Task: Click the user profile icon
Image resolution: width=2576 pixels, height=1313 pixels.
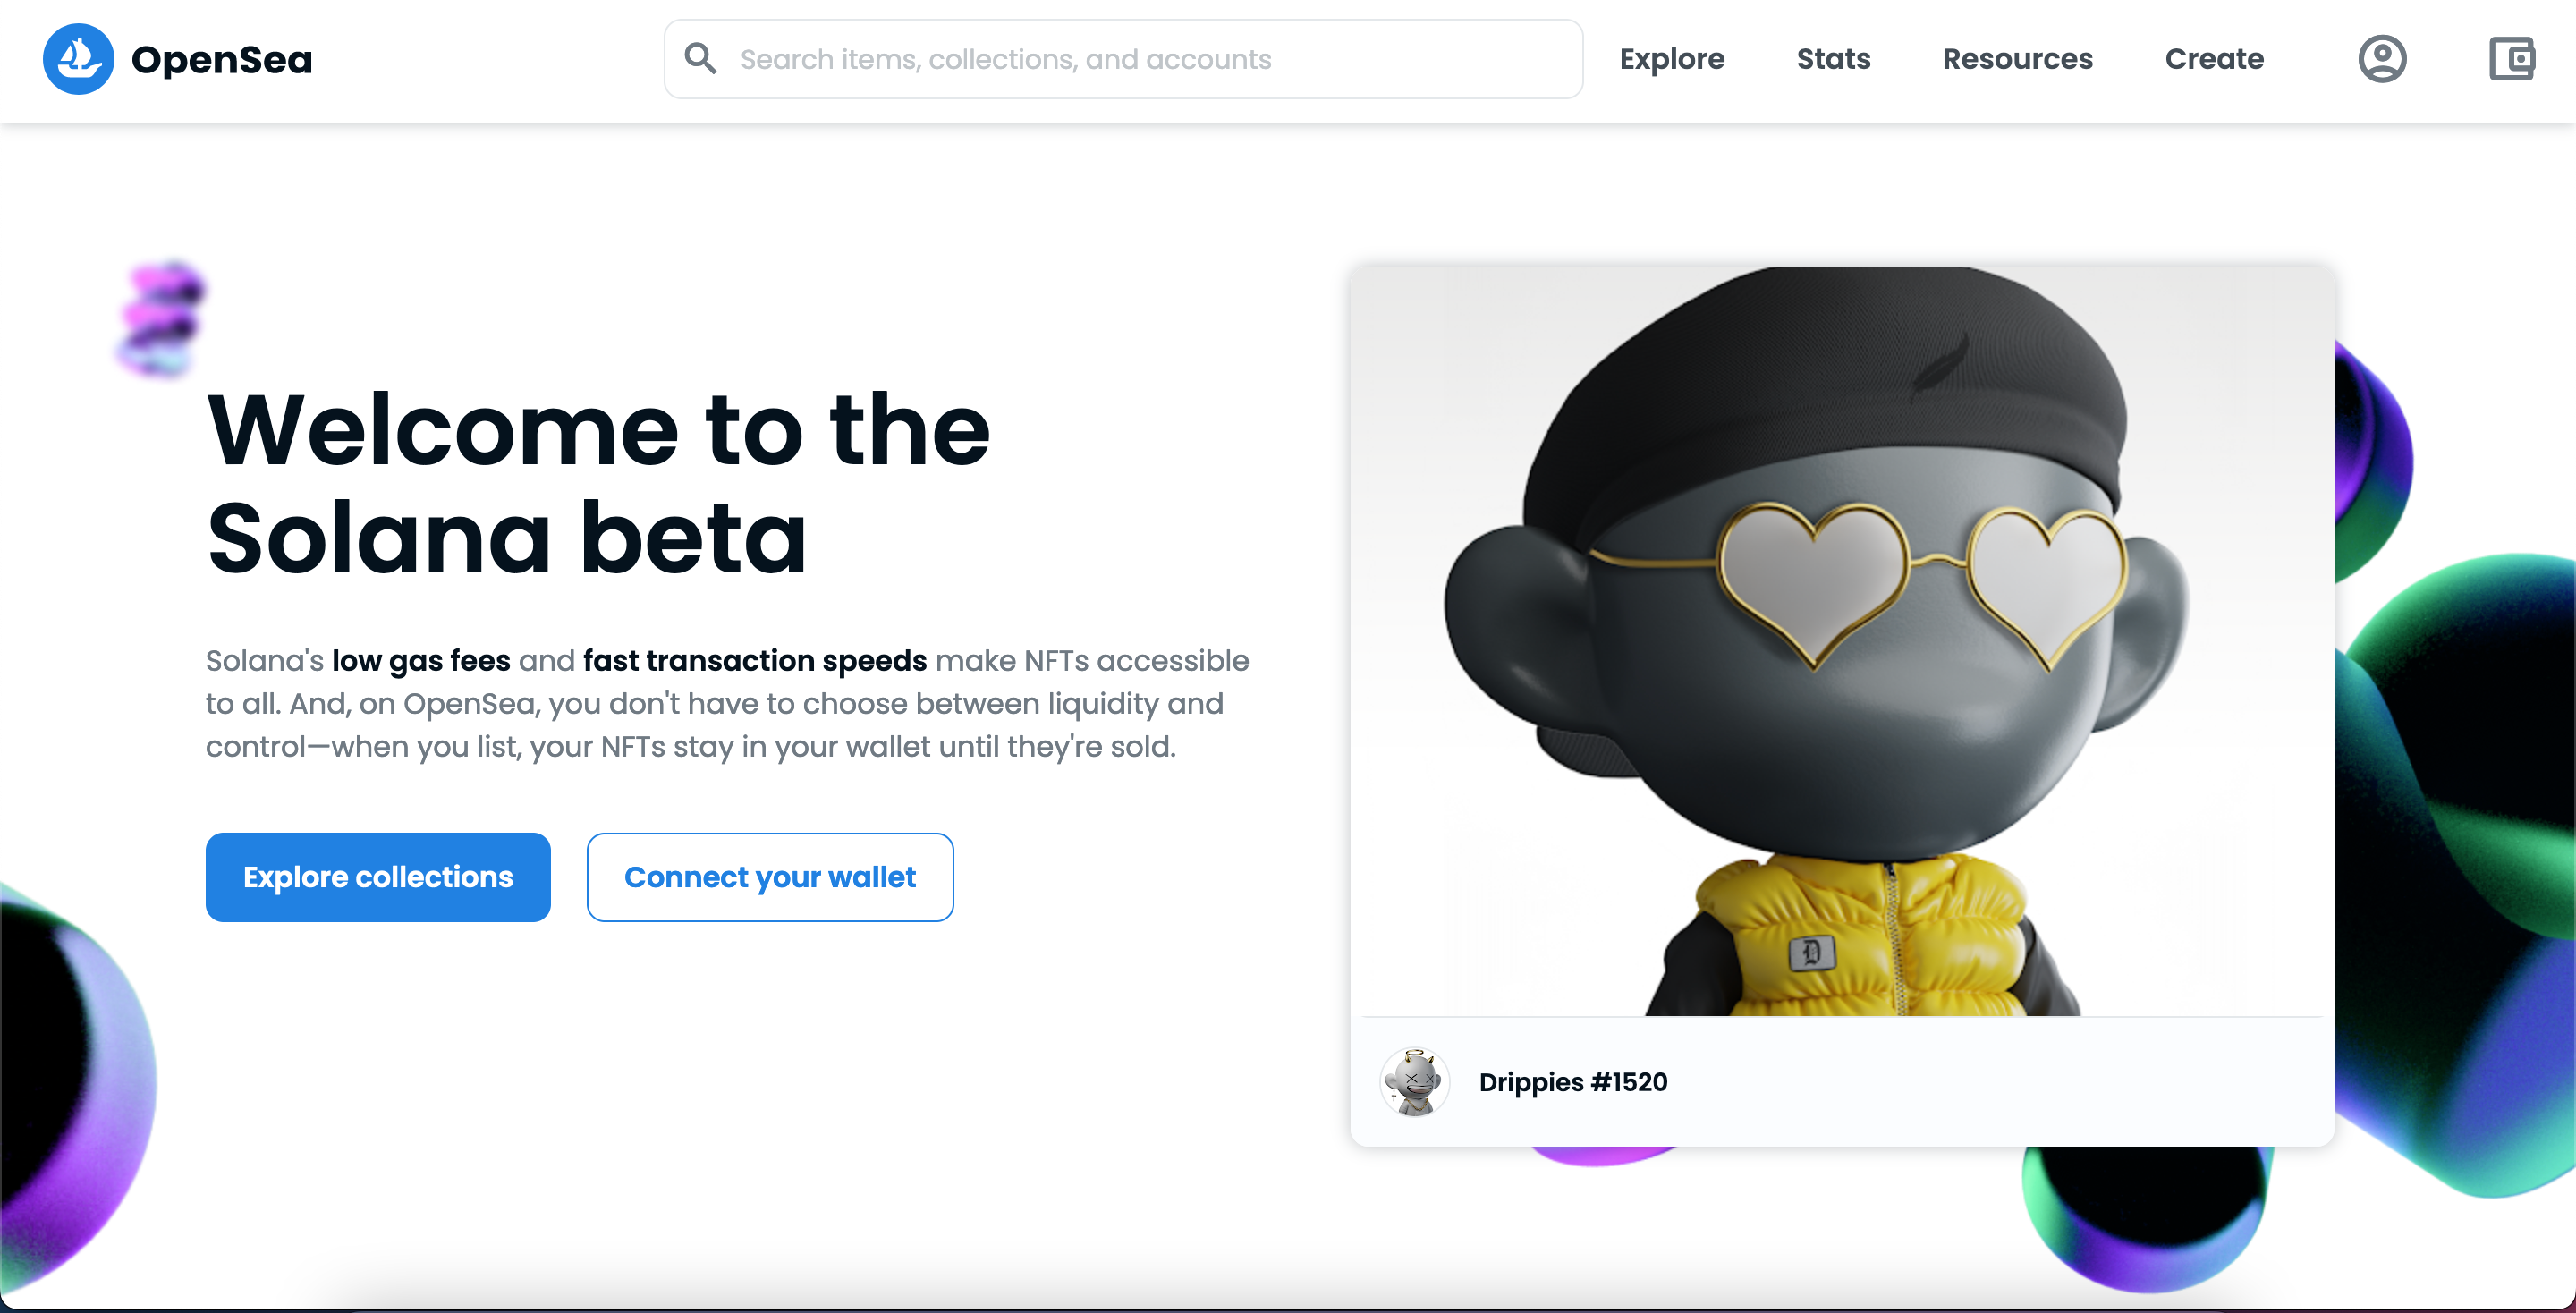Action: tap(2380, 60)
